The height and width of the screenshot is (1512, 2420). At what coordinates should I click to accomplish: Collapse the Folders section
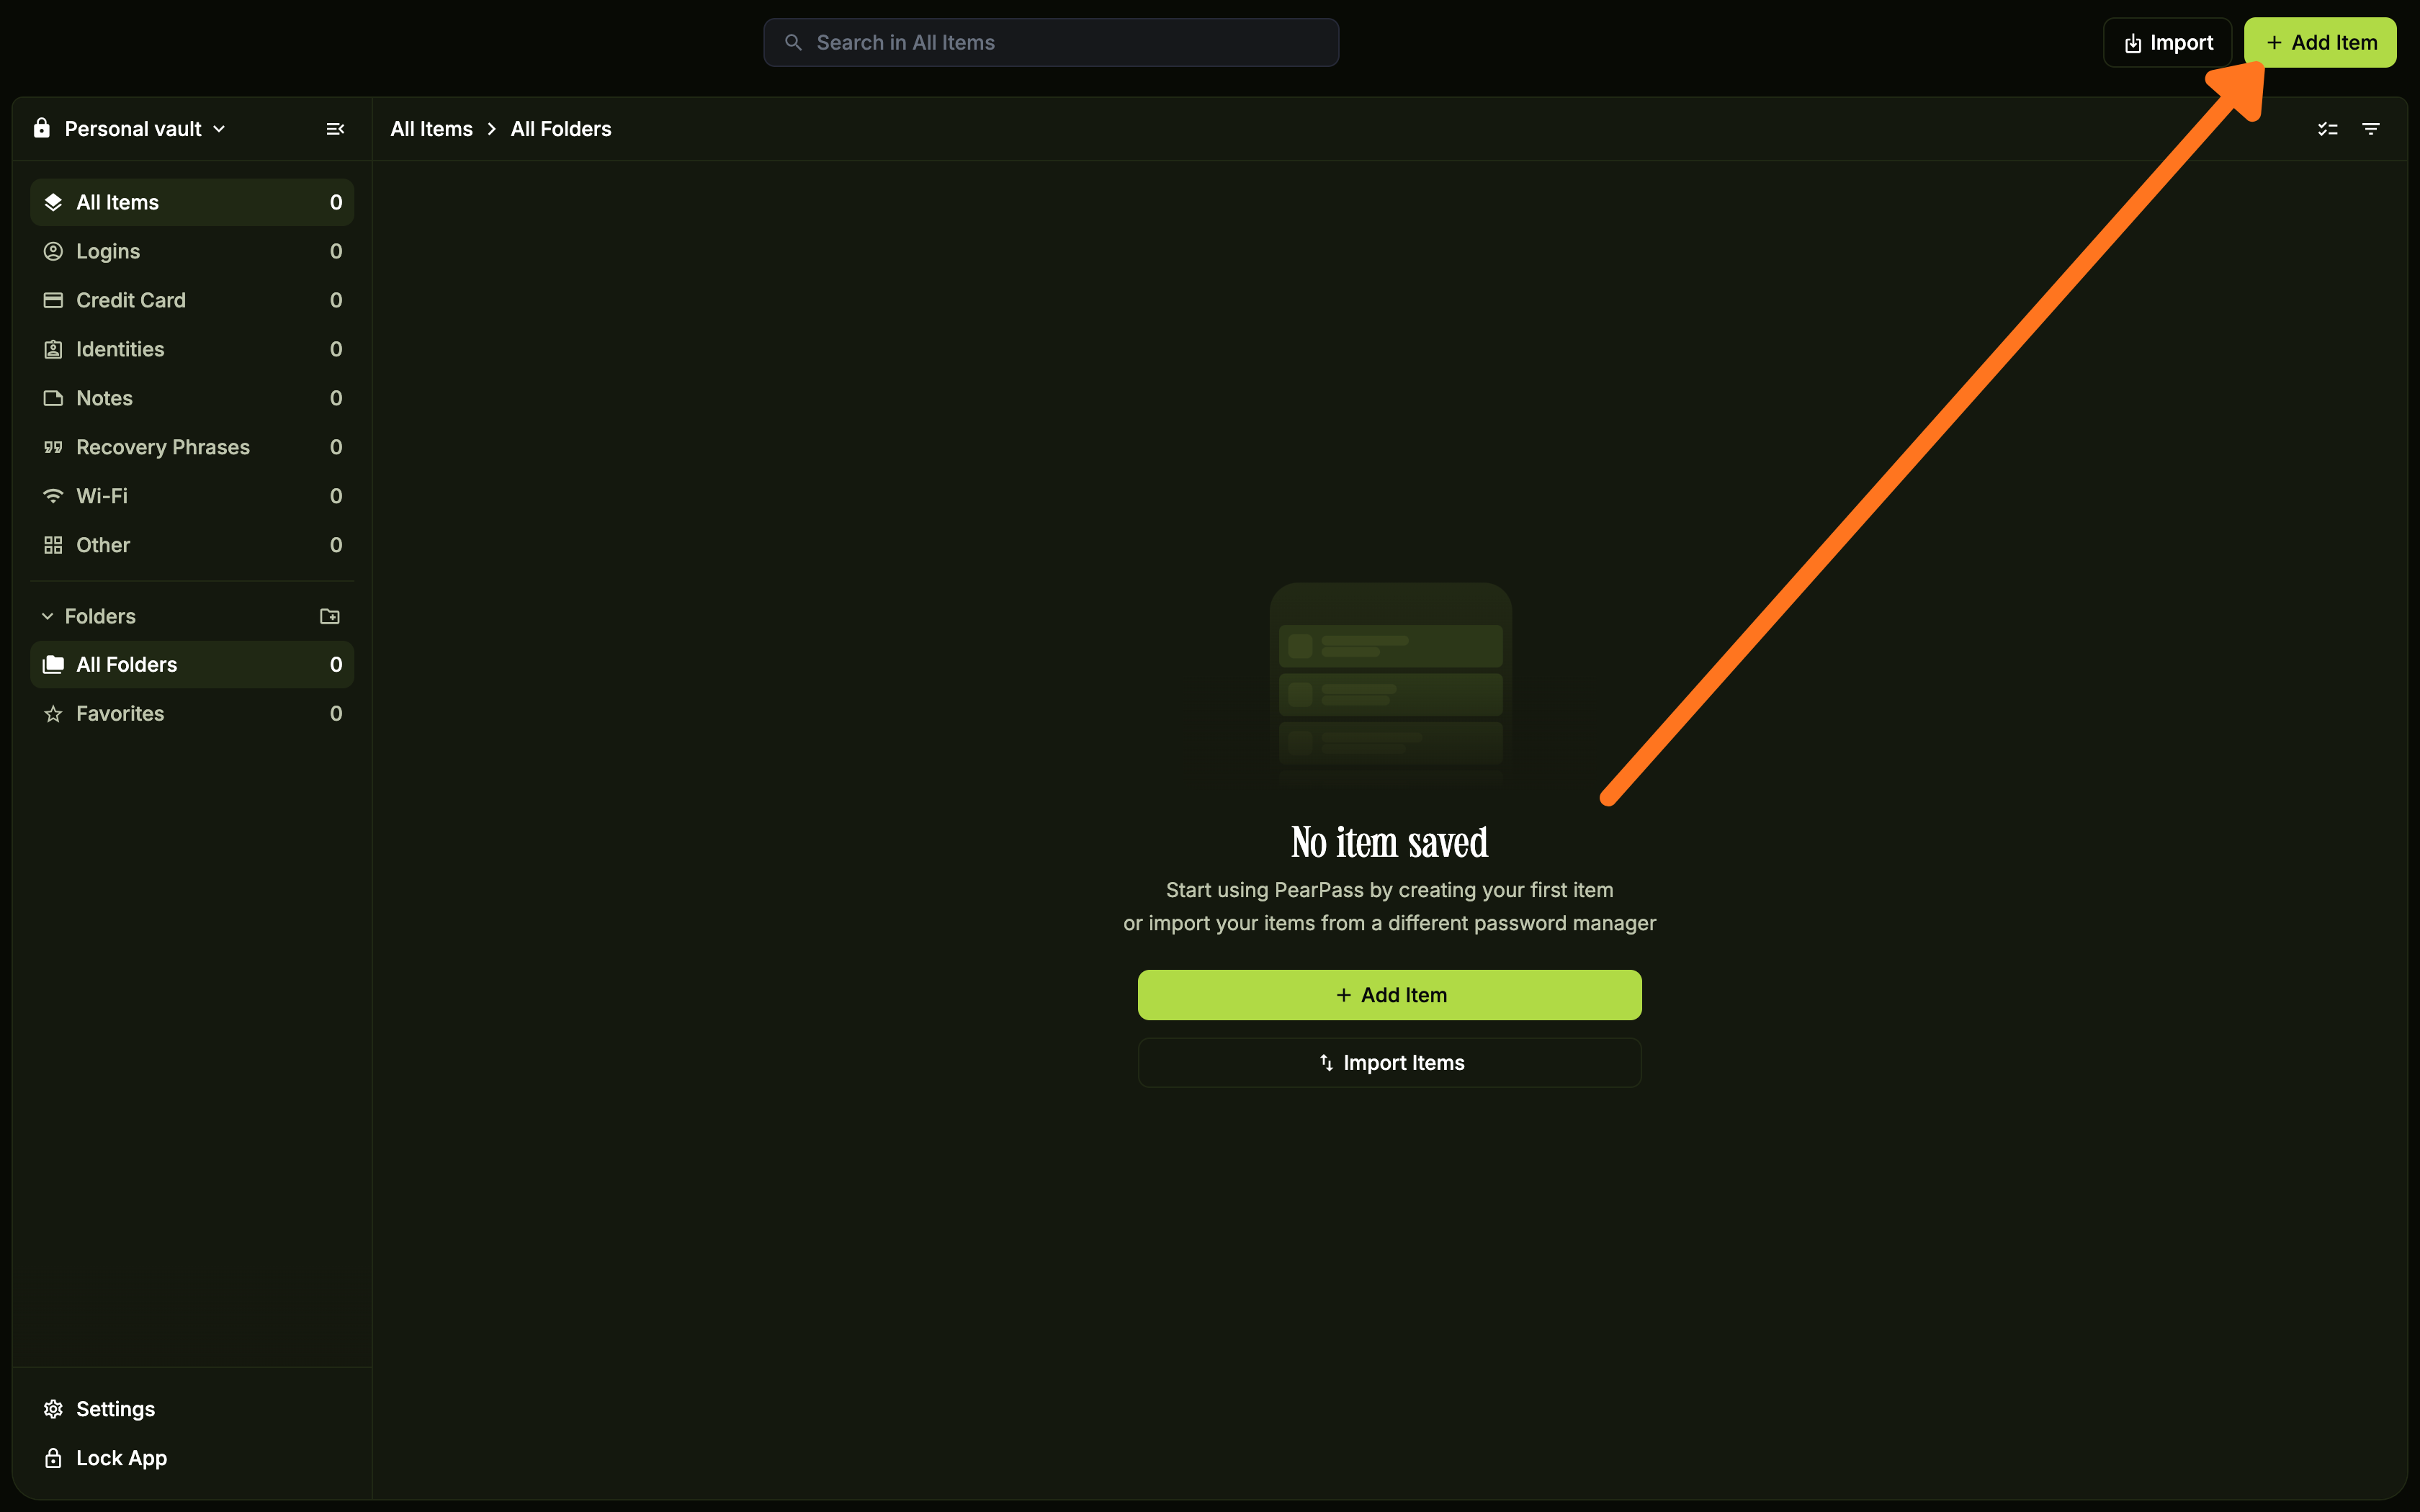click(x=47, y=616)
